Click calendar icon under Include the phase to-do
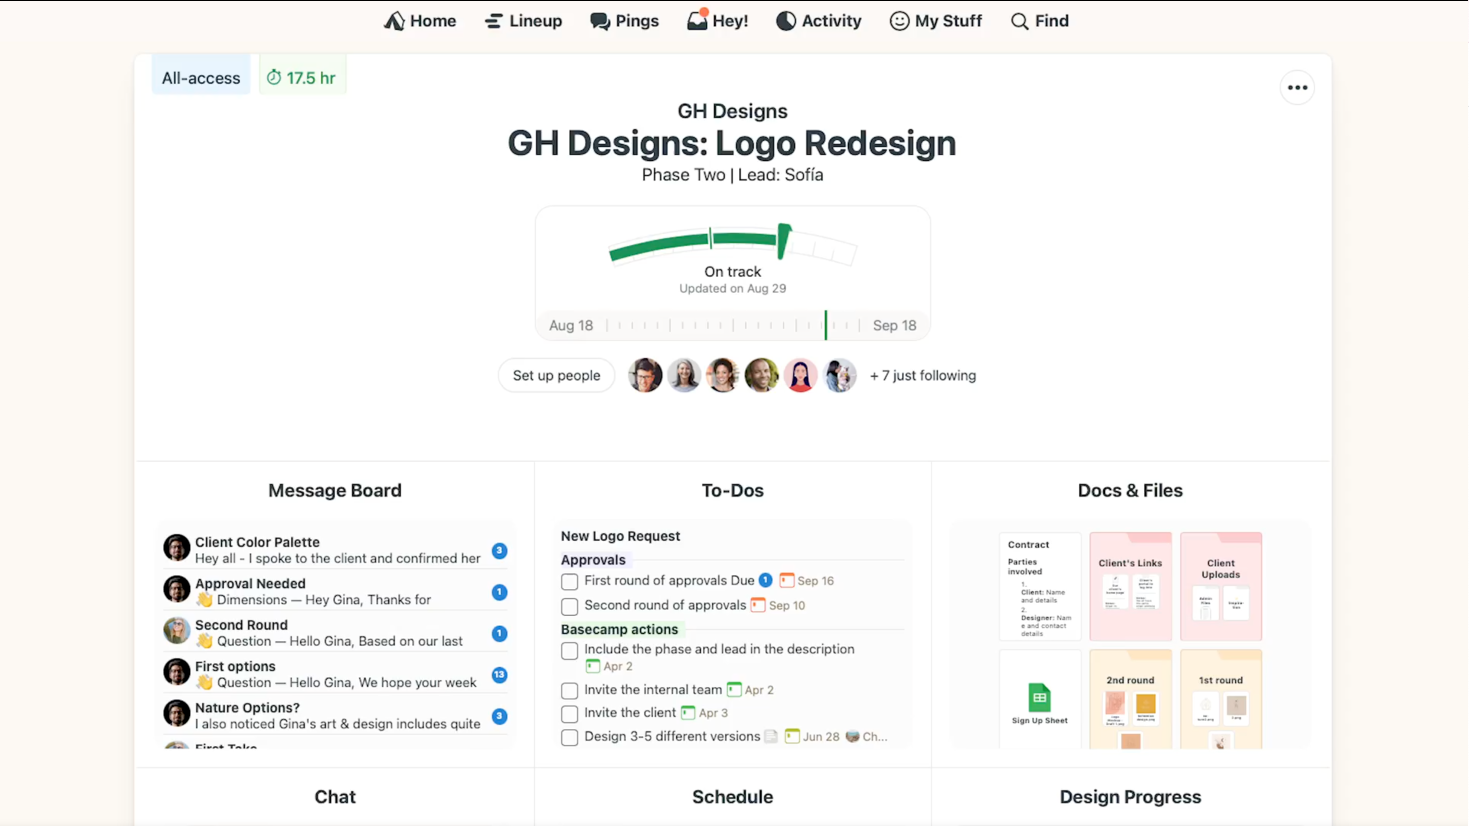The width and height of the screenshot is (1469, 826). coord(593,666)
